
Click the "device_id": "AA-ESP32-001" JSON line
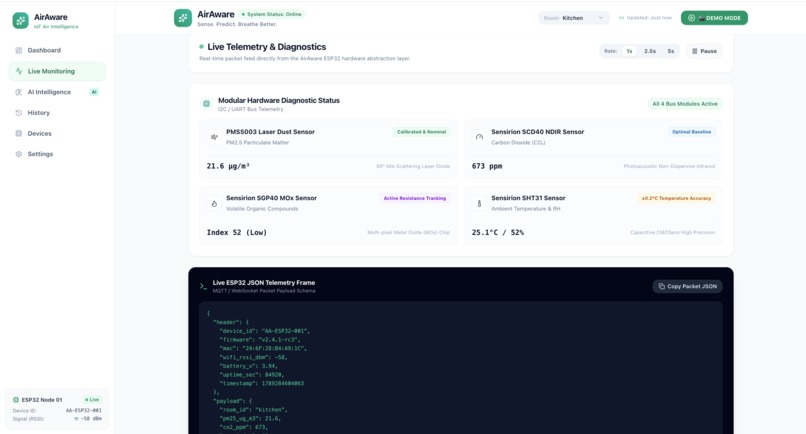click(x=265, y=331)
